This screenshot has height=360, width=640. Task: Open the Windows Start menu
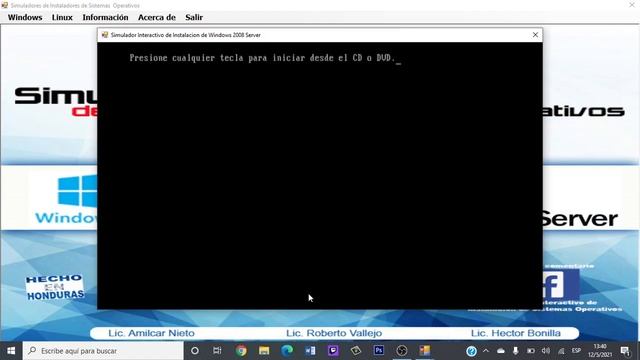pyautogui.click(x=11, y=351)
